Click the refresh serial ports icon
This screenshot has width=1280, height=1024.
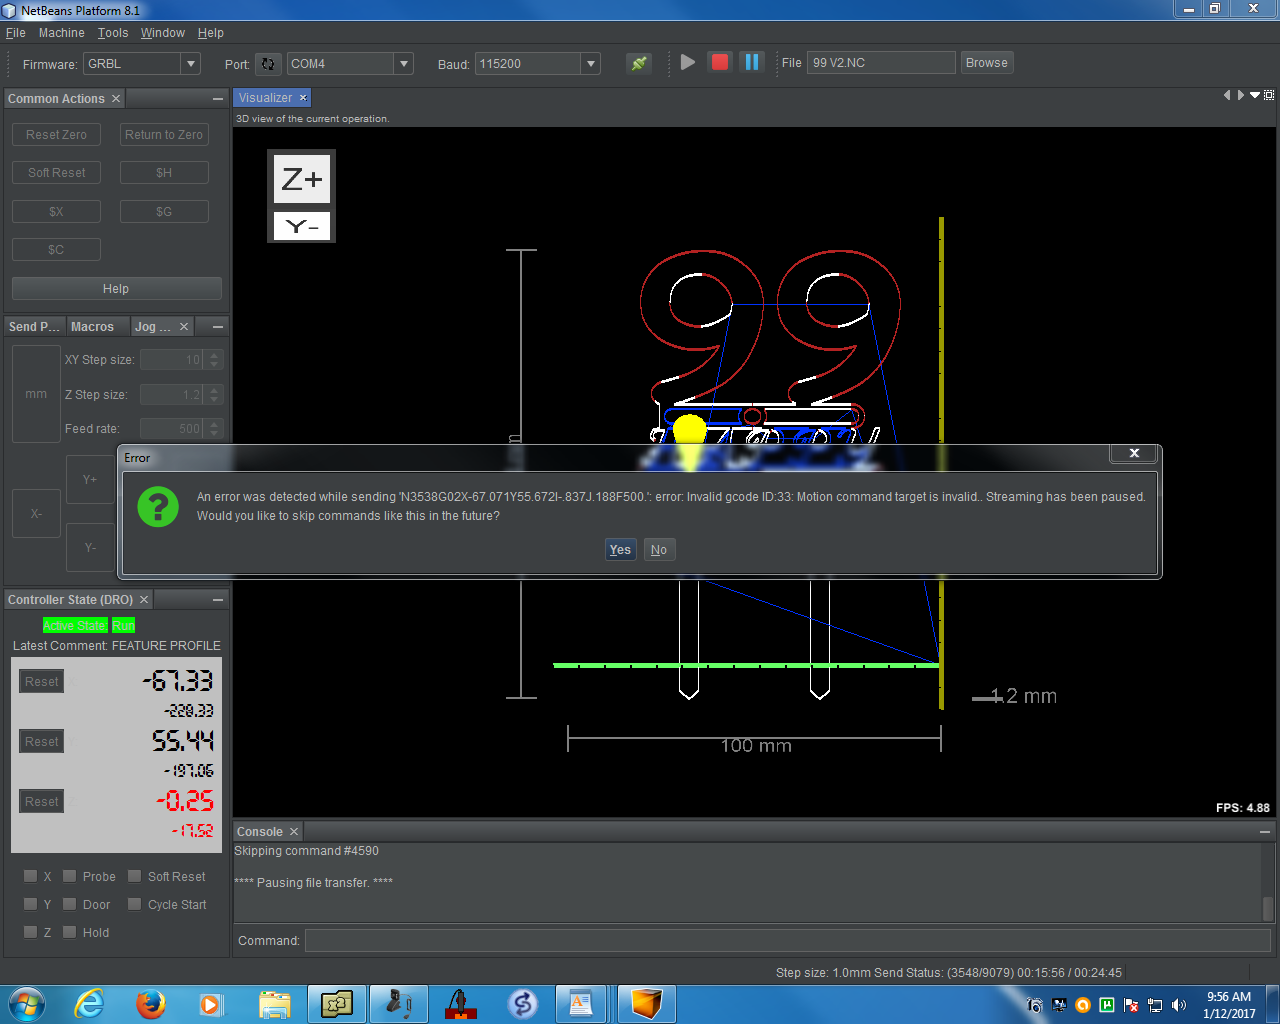268,64
